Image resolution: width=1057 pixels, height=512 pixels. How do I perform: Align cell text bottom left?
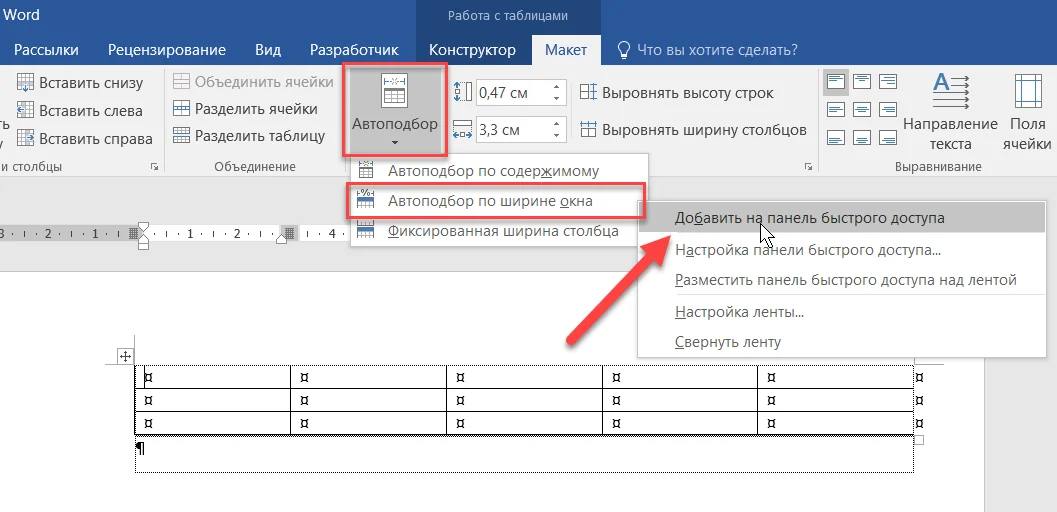(836, 137)
